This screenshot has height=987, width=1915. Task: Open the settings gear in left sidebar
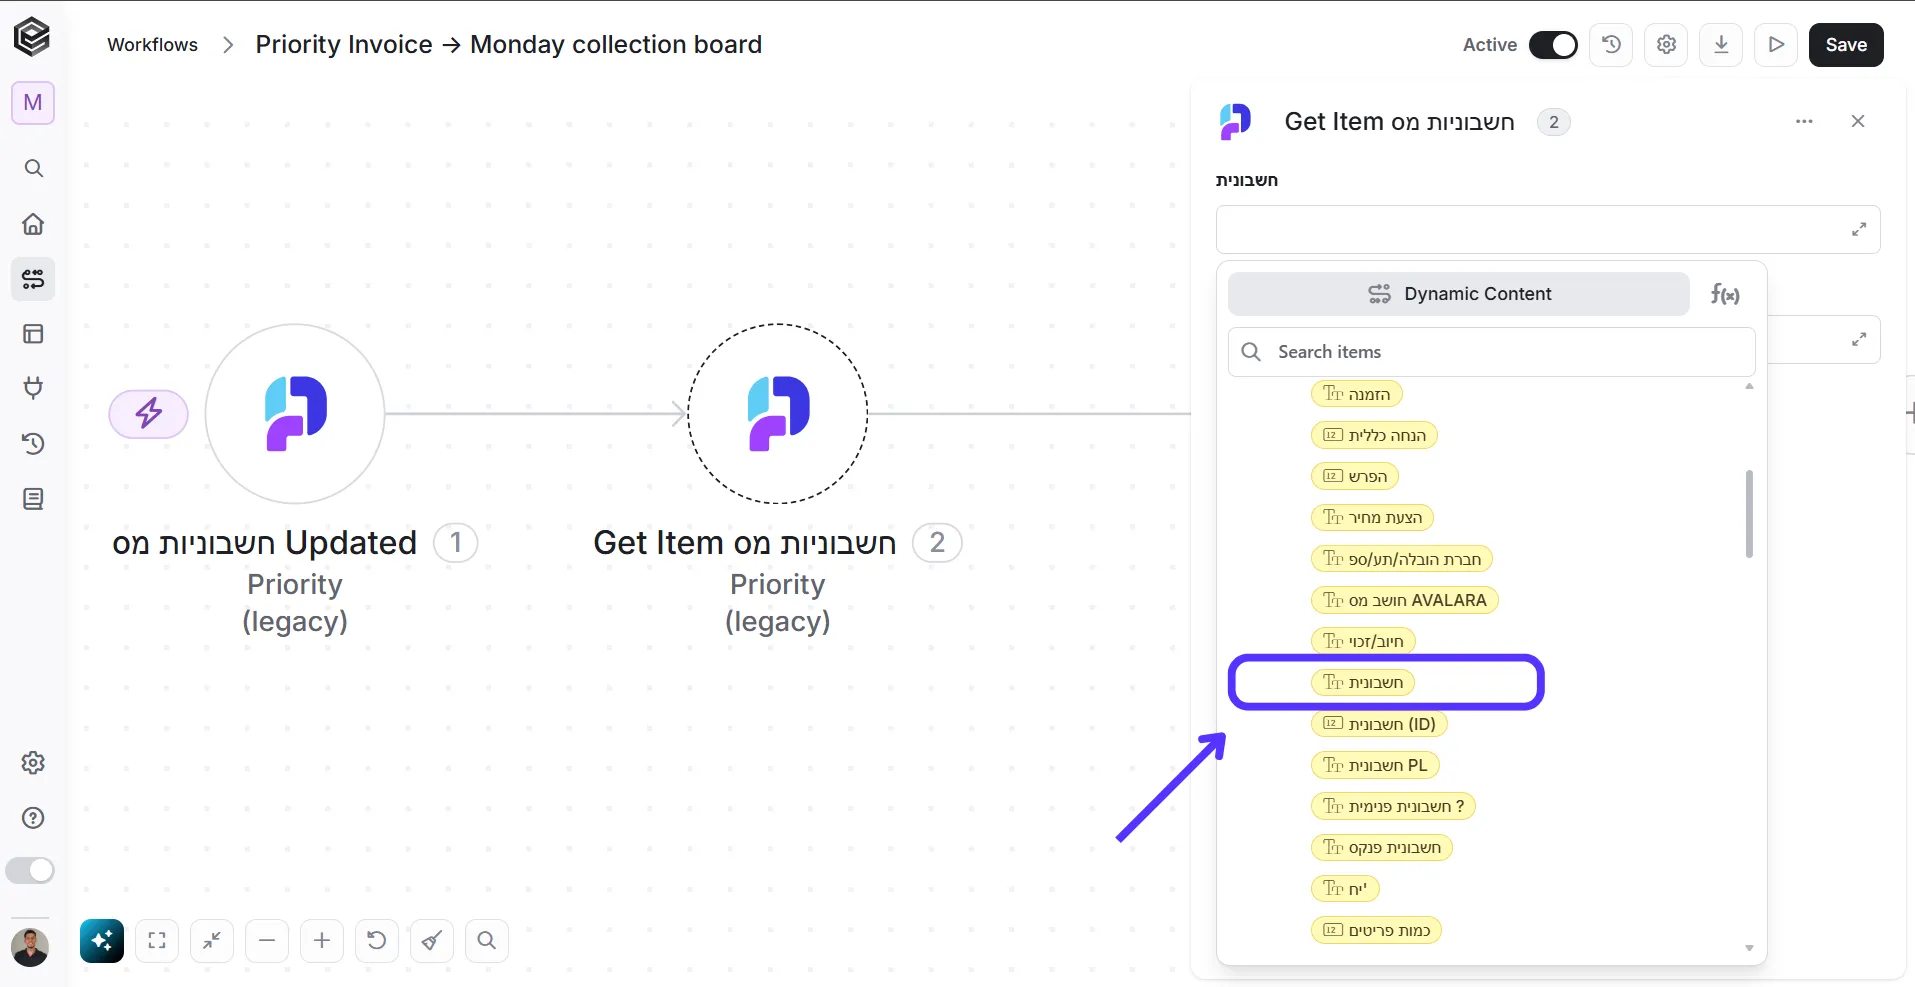click(x=33, y=763)
